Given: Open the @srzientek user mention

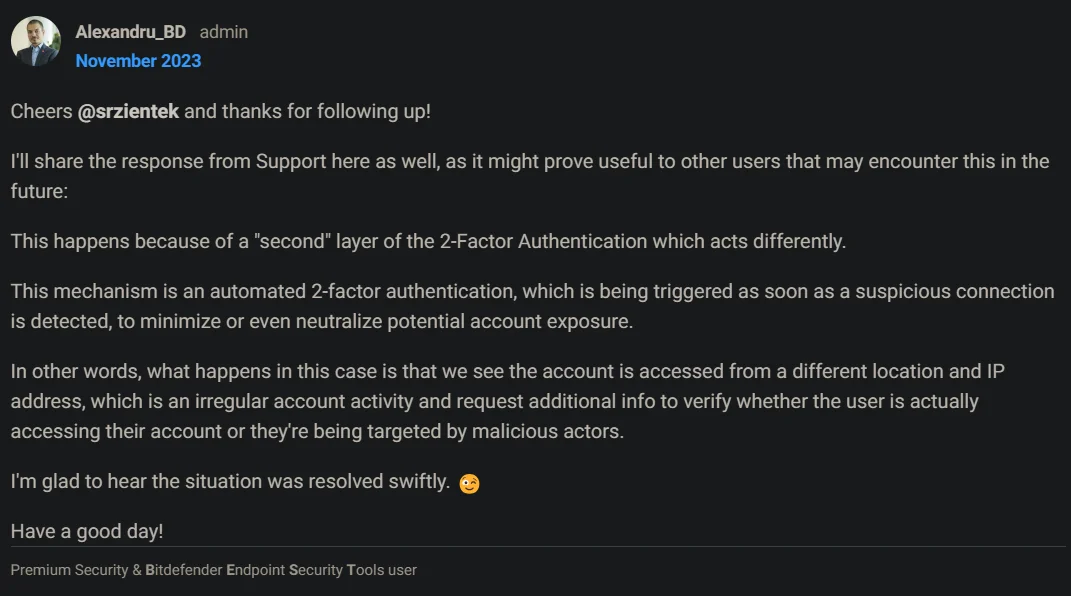Looking at the screenshot, I should pos(128,111).
